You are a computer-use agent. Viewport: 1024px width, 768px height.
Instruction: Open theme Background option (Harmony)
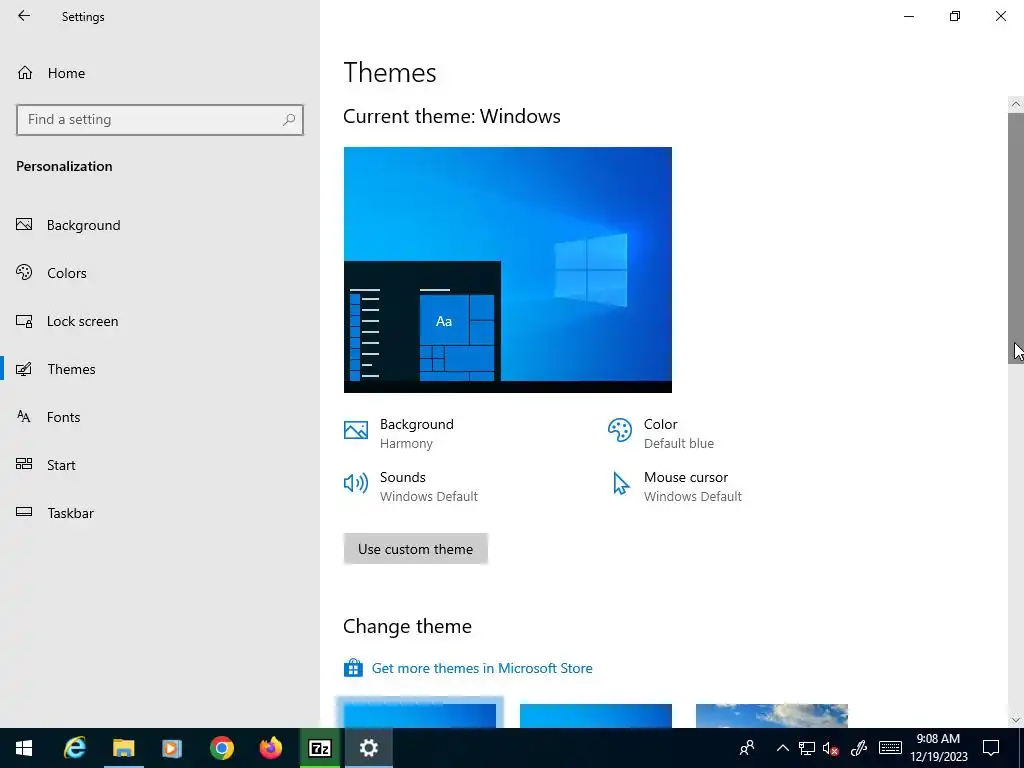[x=399, y=434]
